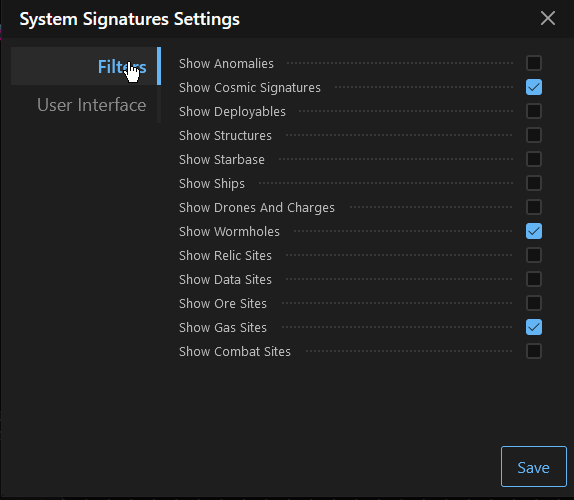574x500 pixels.
Task: Click the Show Anomalies label text
Action: point(226,63)
